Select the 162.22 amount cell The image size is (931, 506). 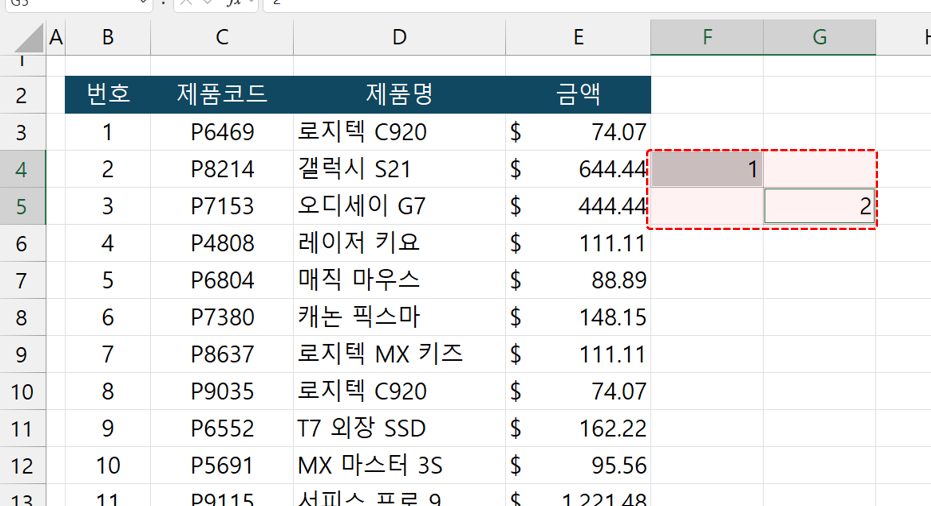coord(578,429)
